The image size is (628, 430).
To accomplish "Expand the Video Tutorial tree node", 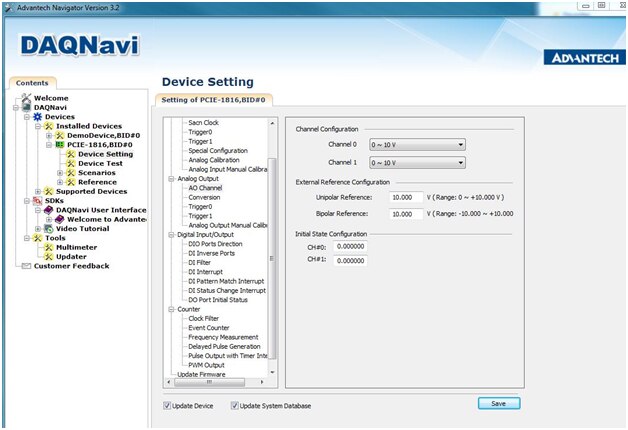I will click(x=38, y=229).
